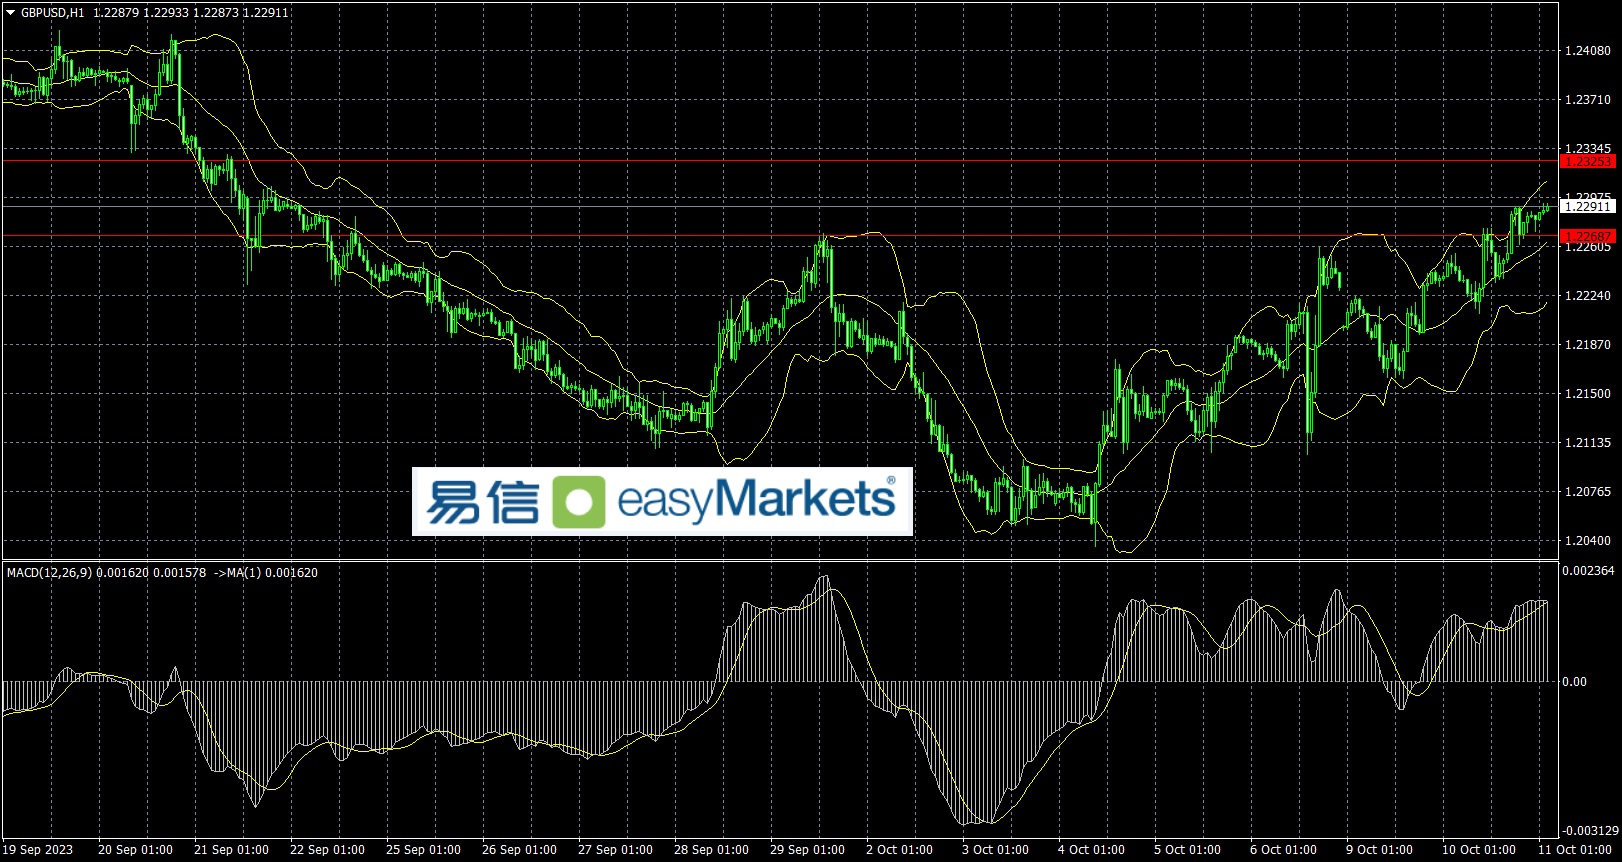Image resolution: width=1622 pixels, height=862 pixels.
Task: Click the 1.20400 price axis label
Action: click(x=1588, y=541)
